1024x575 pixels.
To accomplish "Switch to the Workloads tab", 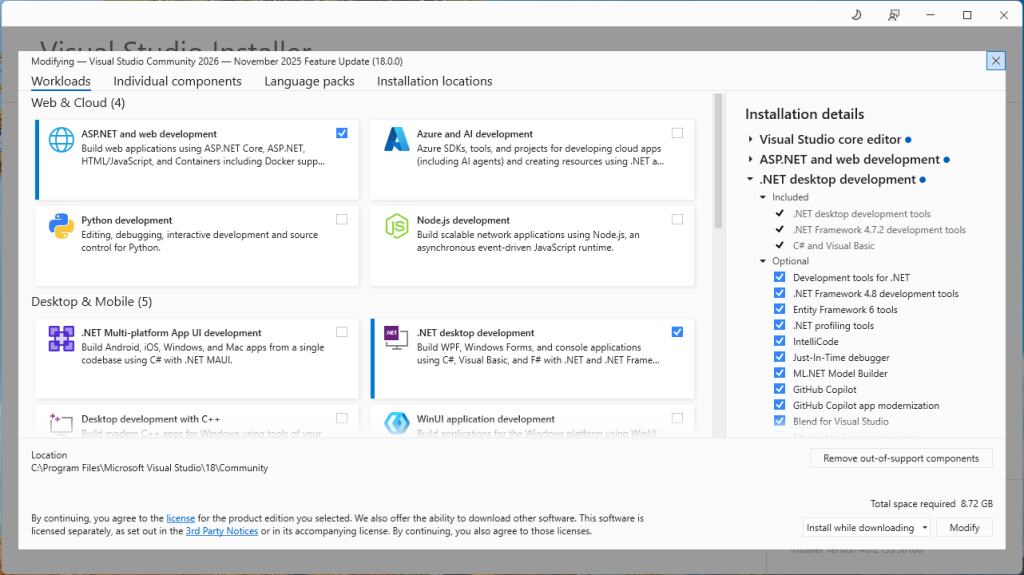I will pos(61,81).
